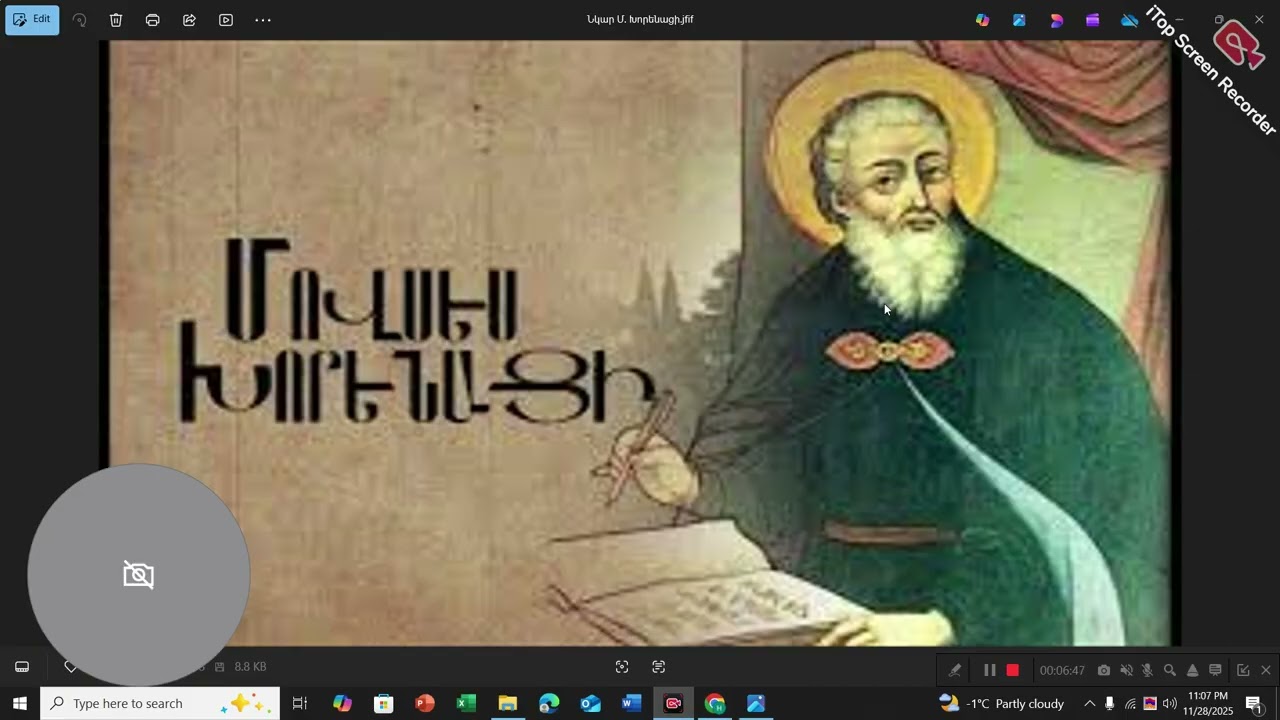Switch to iTop Screen Recorder on taskbar
Screen dimensions: 1280x720
673,703
